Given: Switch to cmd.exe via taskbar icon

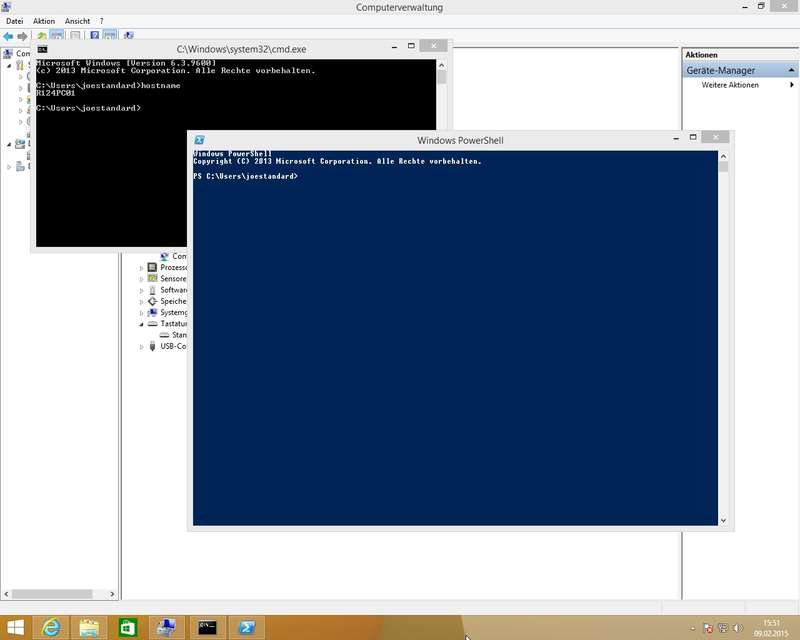Looking at the screenshot, I should 207,627.
